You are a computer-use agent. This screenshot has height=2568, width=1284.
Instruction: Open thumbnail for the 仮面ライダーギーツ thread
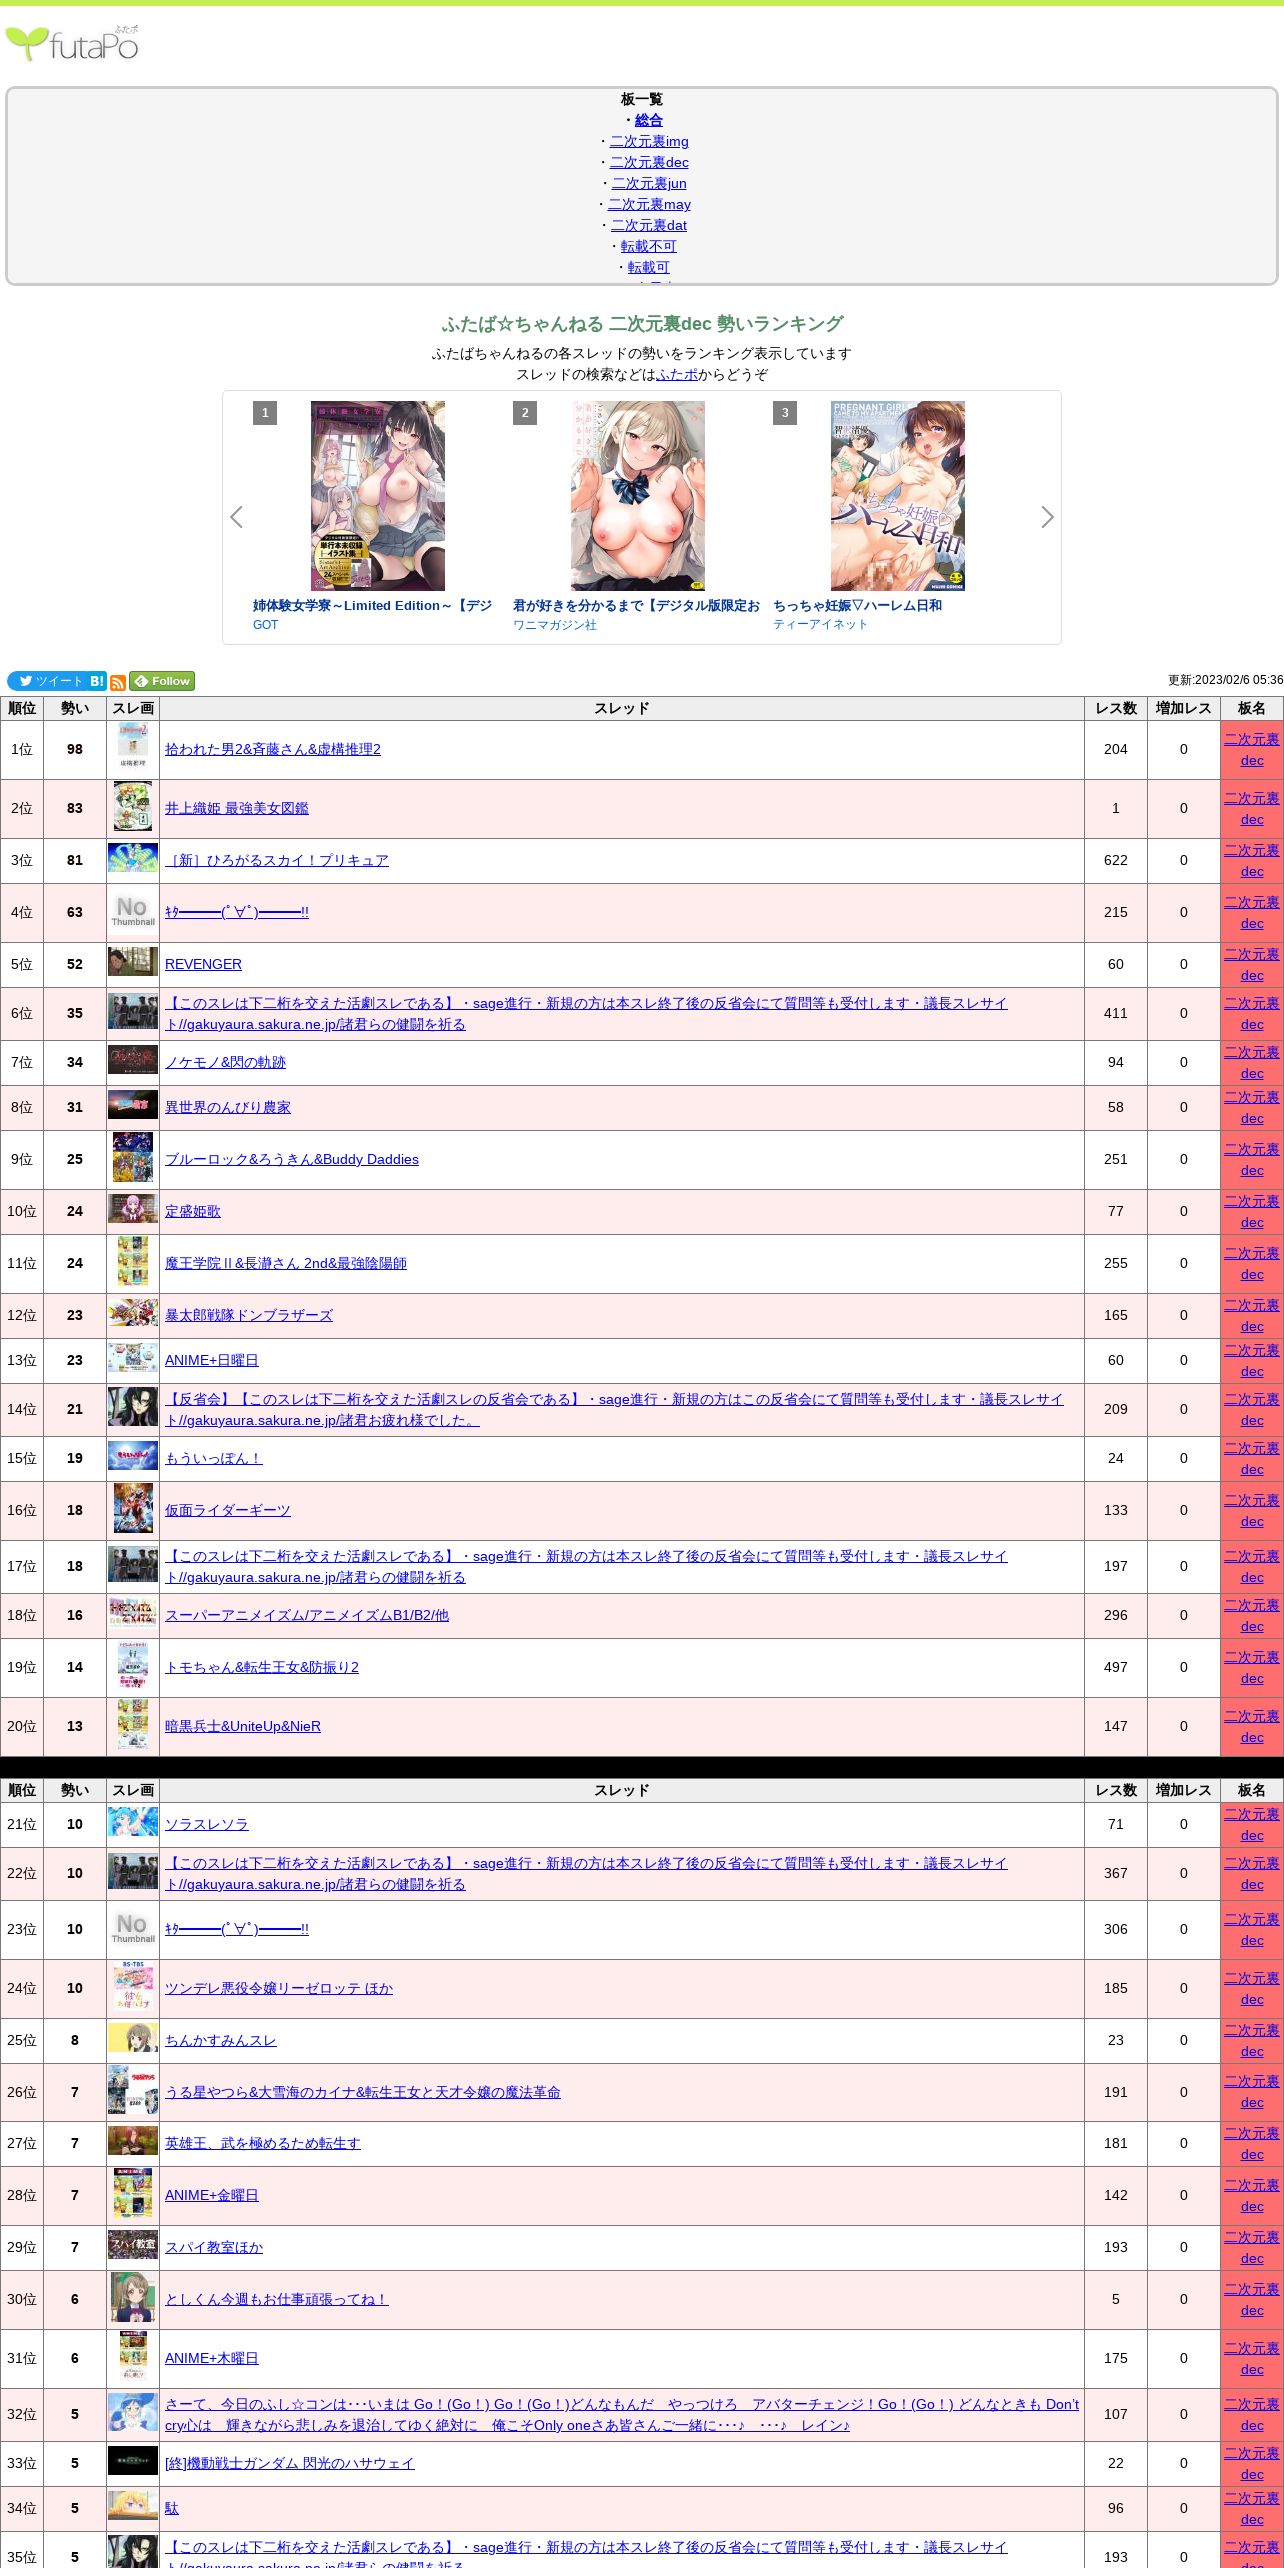[133, 1509]
